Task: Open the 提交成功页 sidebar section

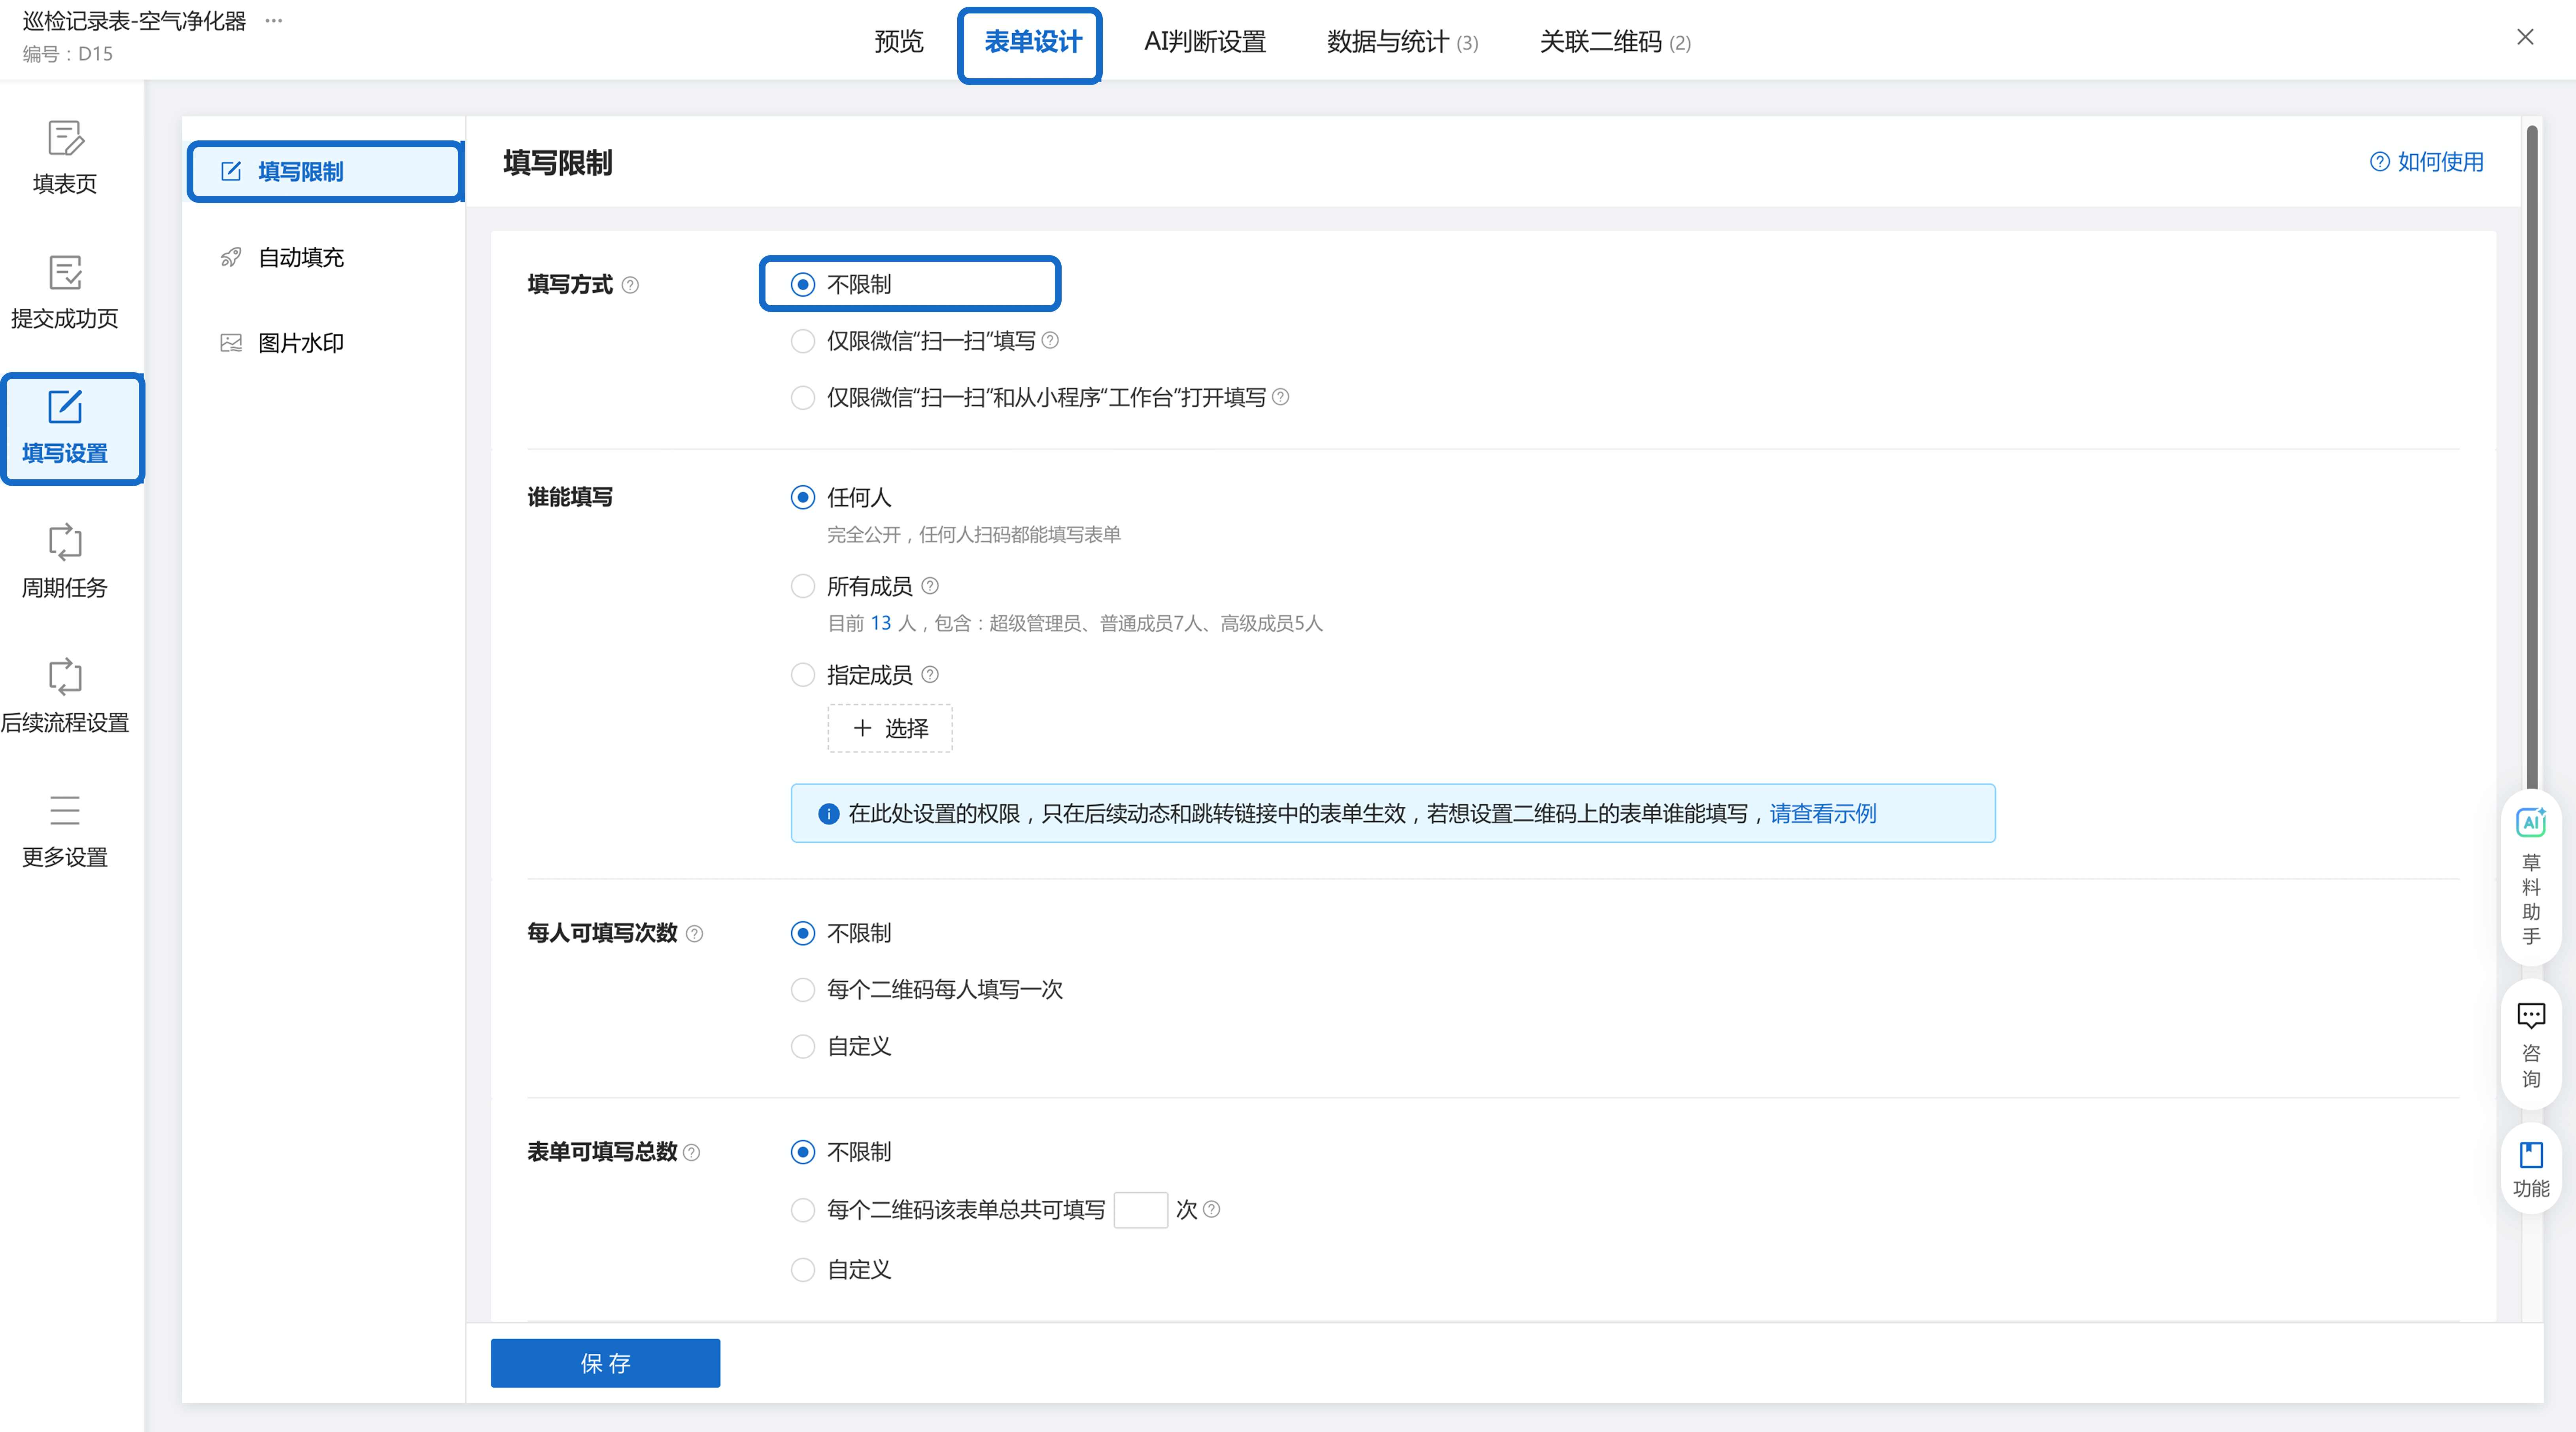Action: 65,291
